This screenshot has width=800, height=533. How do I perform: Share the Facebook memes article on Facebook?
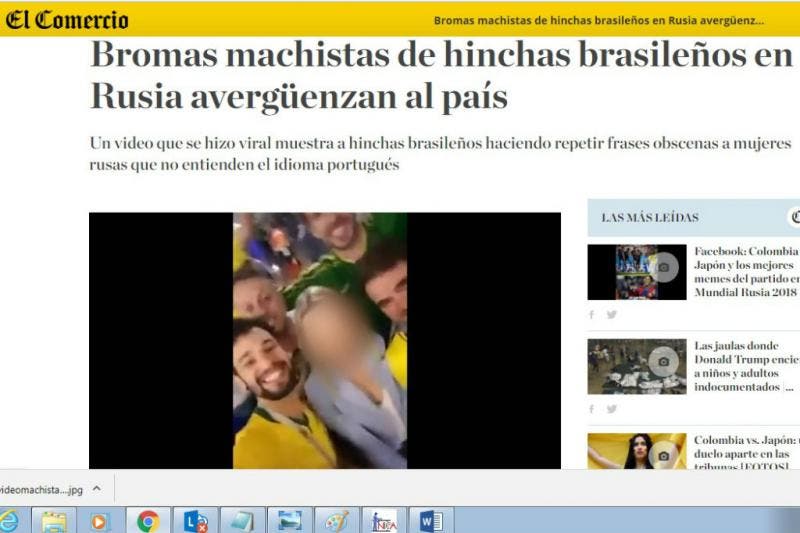click(591, 314)
